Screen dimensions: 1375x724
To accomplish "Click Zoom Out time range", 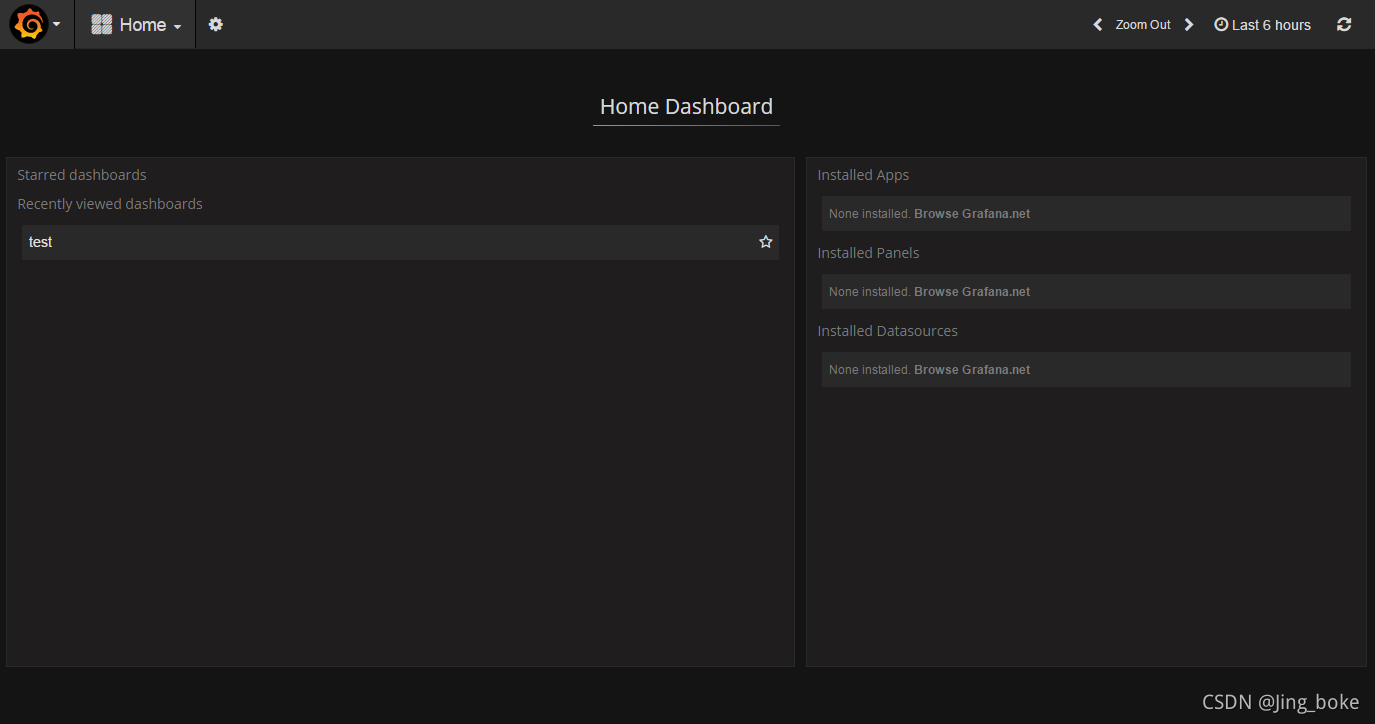I will 1143,25.
